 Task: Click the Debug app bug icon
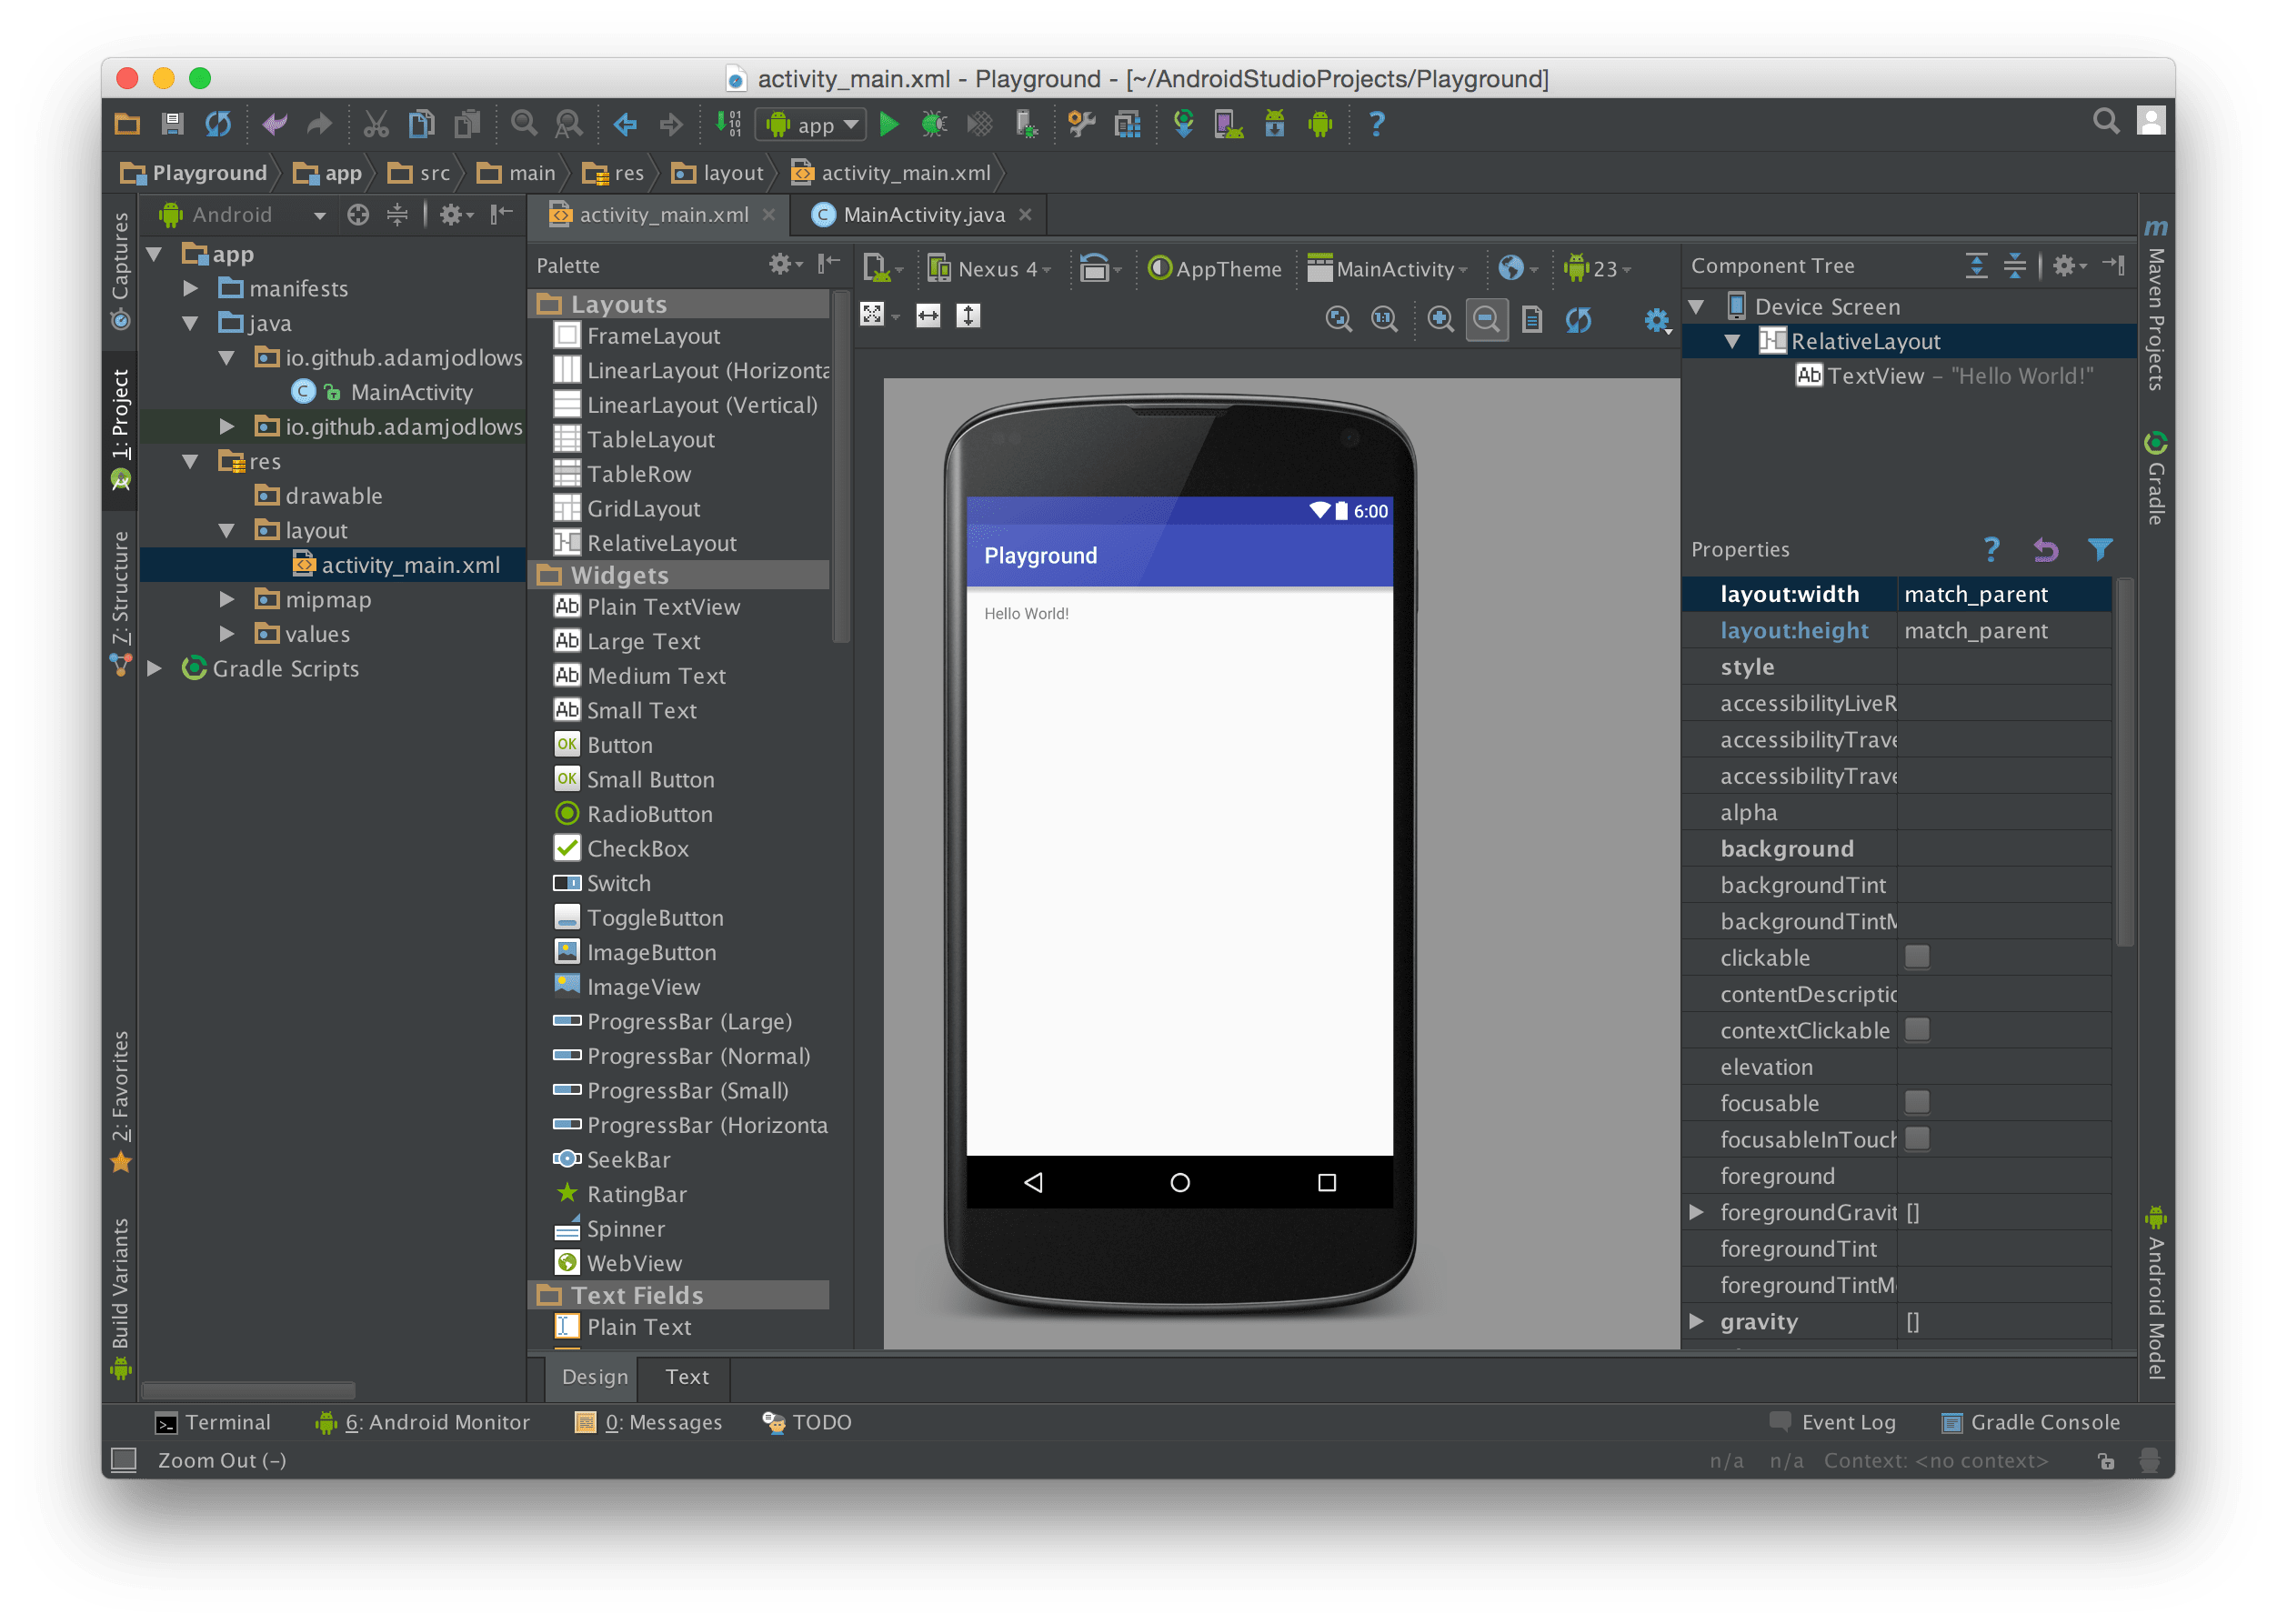pyautogui.click(x=933, y=124)
